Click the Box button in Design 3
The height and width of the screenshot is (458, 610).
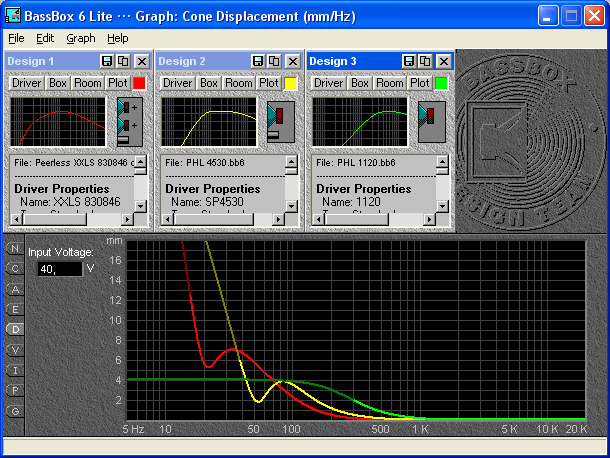click(359, 83)
